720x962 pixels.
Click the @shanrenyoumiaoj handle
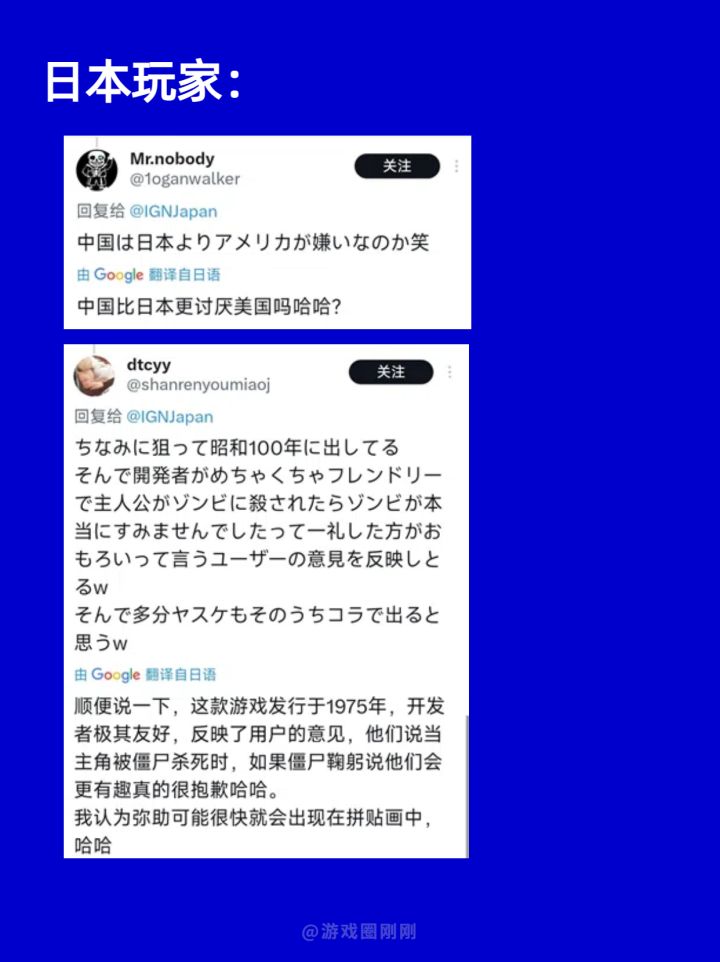(198, 385)
